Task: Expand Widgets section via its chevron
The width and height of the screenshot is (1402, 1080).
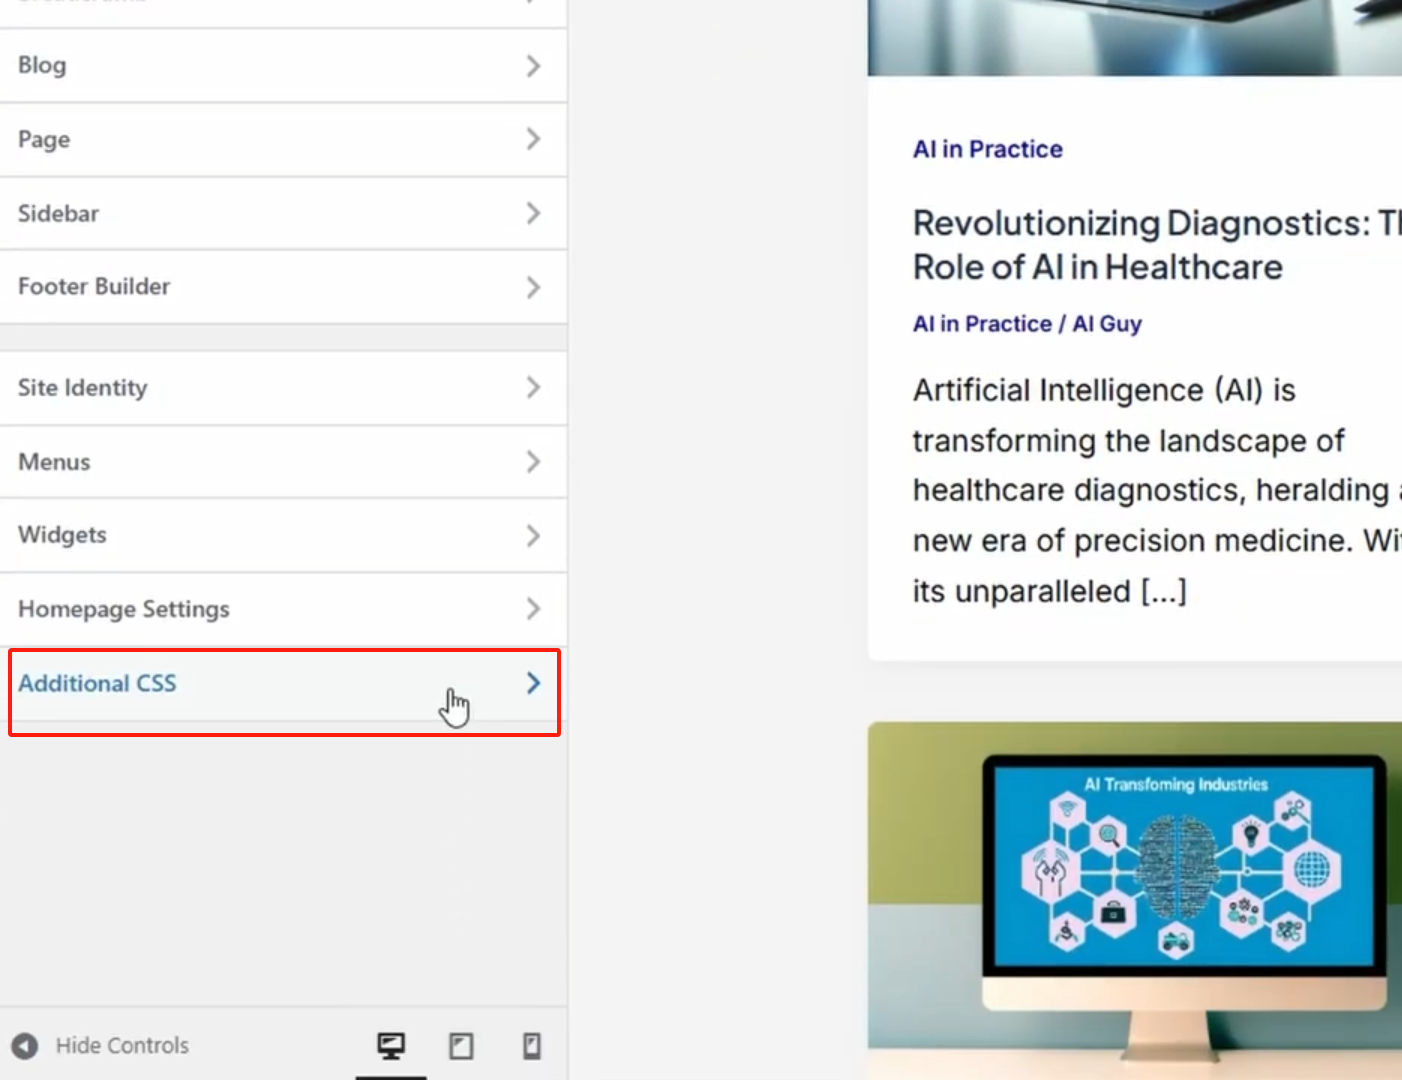Action: click(x=533, y=536)
